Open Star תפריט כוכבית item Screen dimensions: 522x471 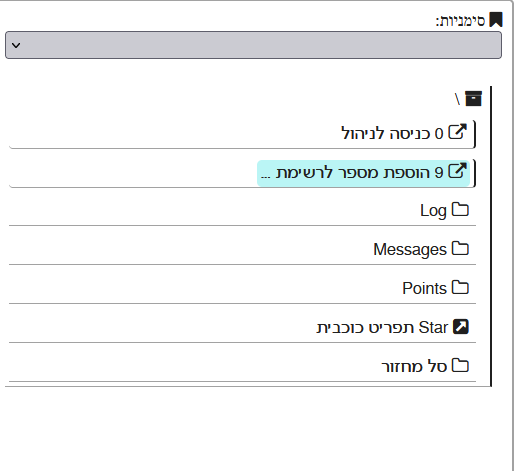tap(242, 328)
